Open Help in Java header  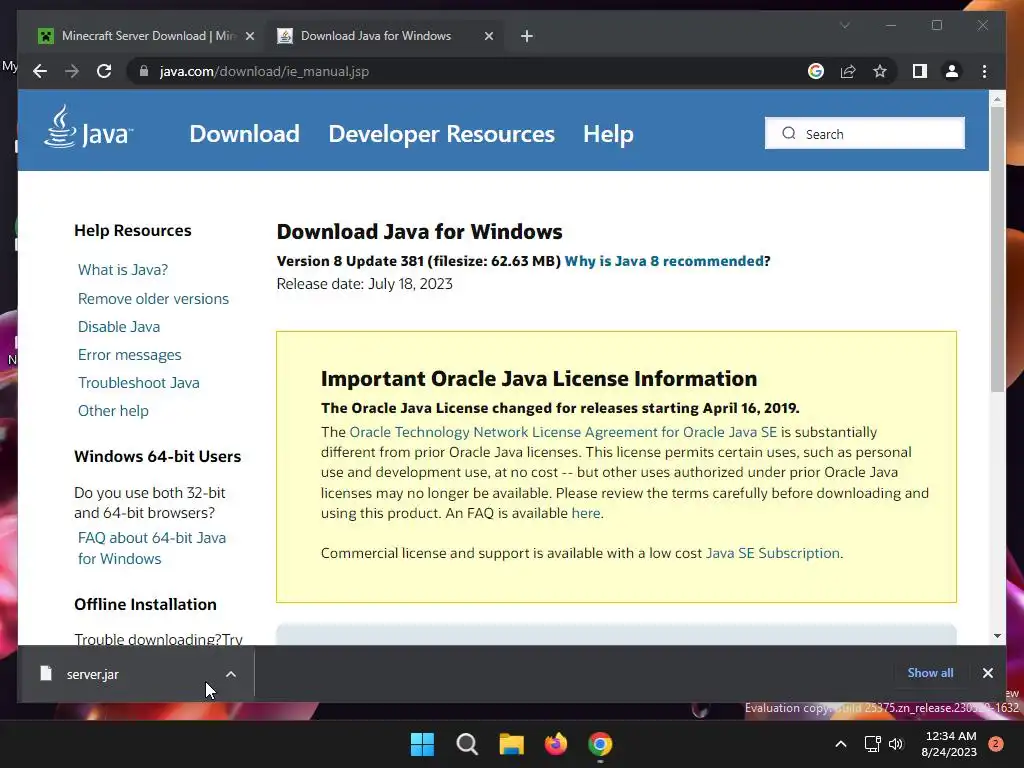coord(608,134)
